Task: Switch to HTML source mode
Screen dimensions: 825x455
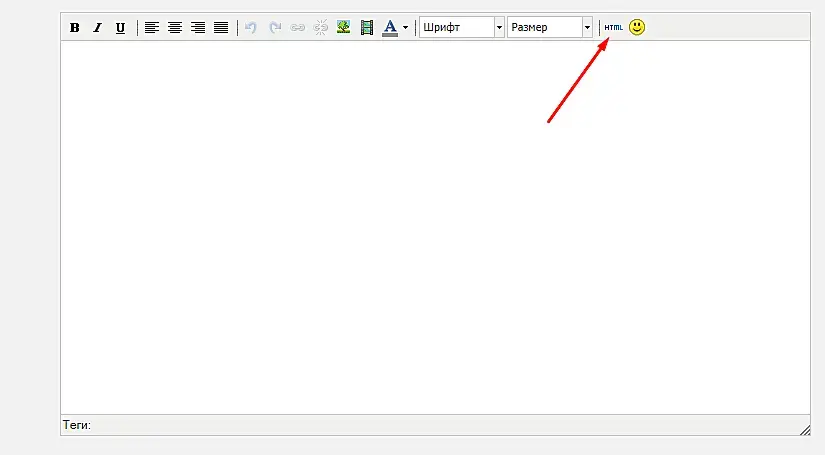Action: [x=613, y=27]
